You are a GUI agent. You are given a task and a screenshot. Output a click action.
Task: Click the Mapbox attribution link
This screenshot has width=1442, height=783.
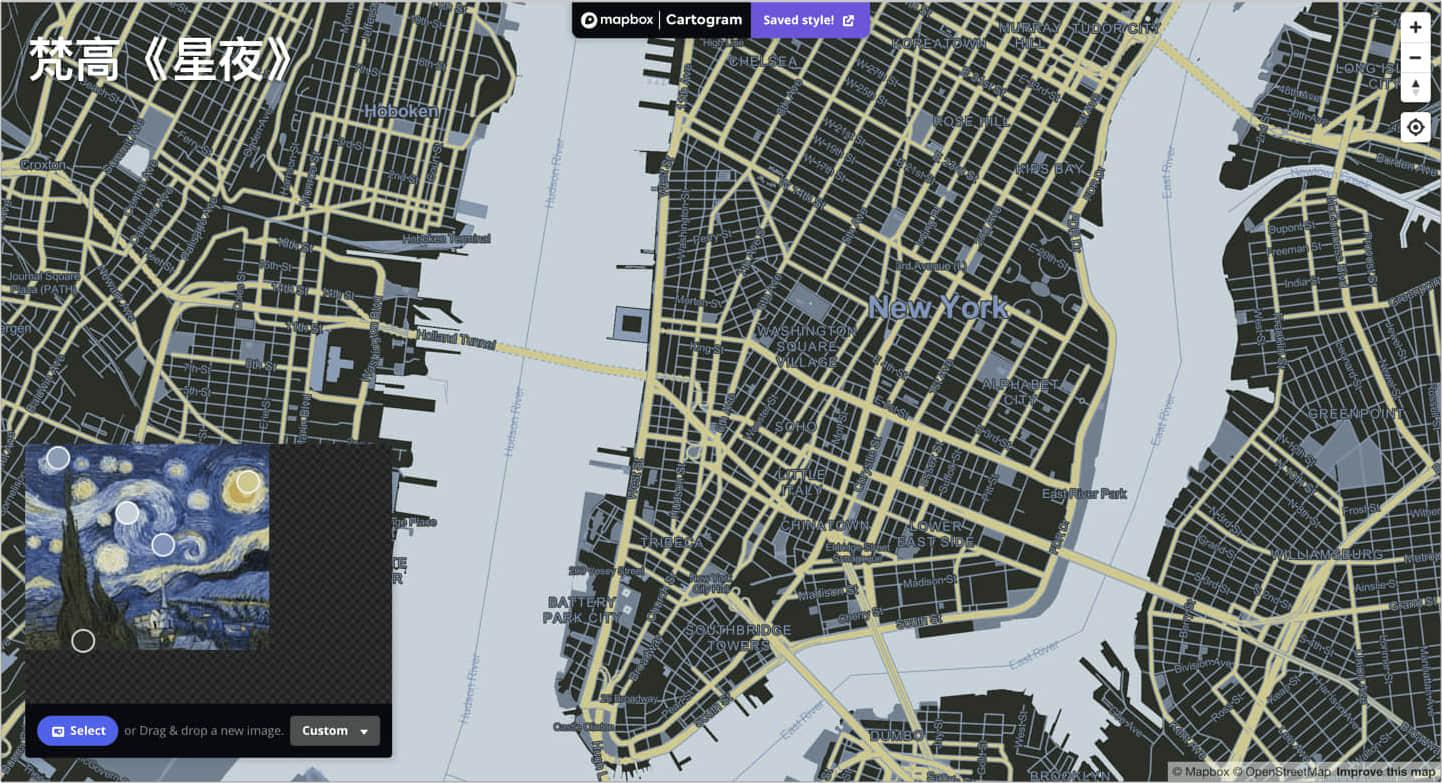(x=1207, y=772)
